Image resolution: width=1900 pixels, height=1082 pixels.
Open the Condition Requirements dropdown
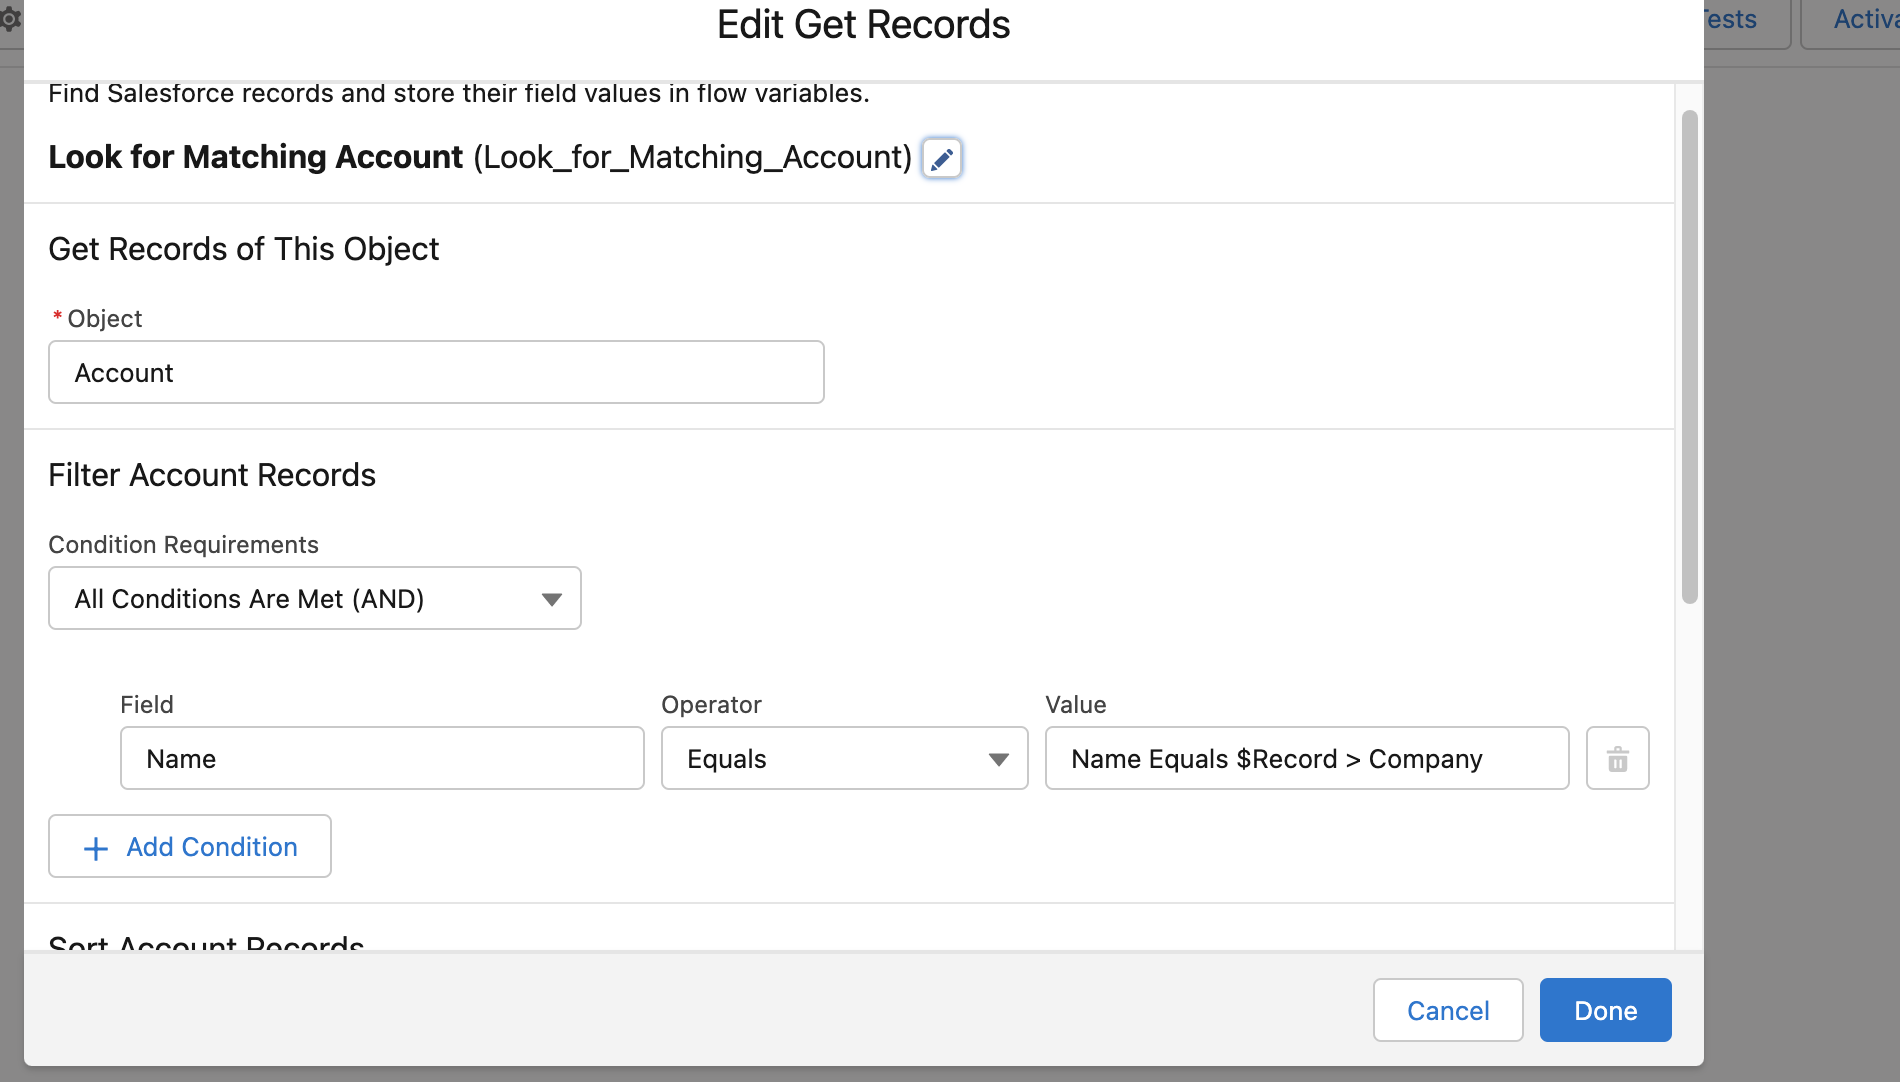[x=314, y=599]
